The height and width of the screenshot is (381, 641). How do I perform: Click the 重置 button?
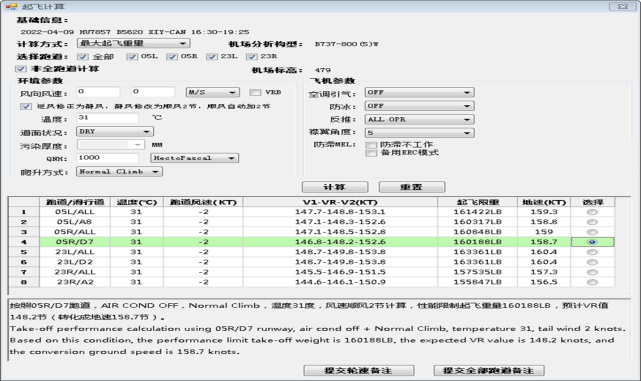point(412,187)
